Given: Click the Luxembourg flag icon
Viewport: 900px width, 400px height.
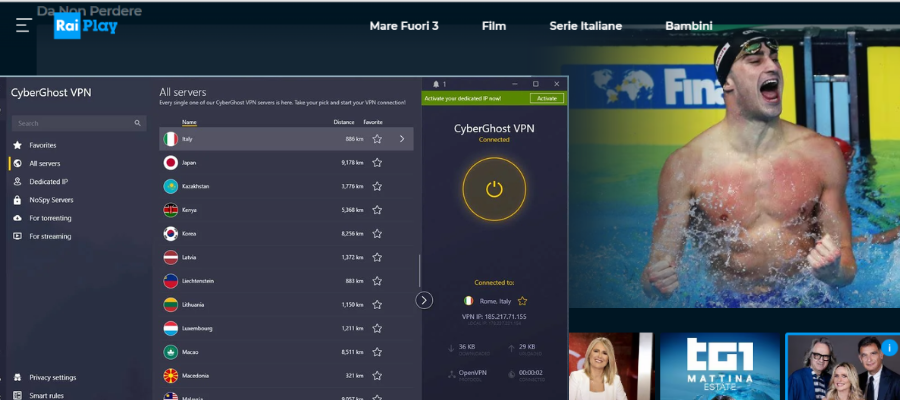Looking at the screenshot, I should click(x=170, y=328).
